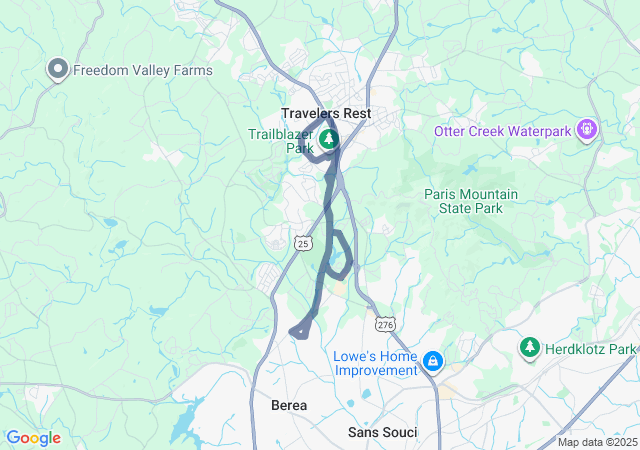Click the Otter Creek Waterpark text label

click(502, 131)
